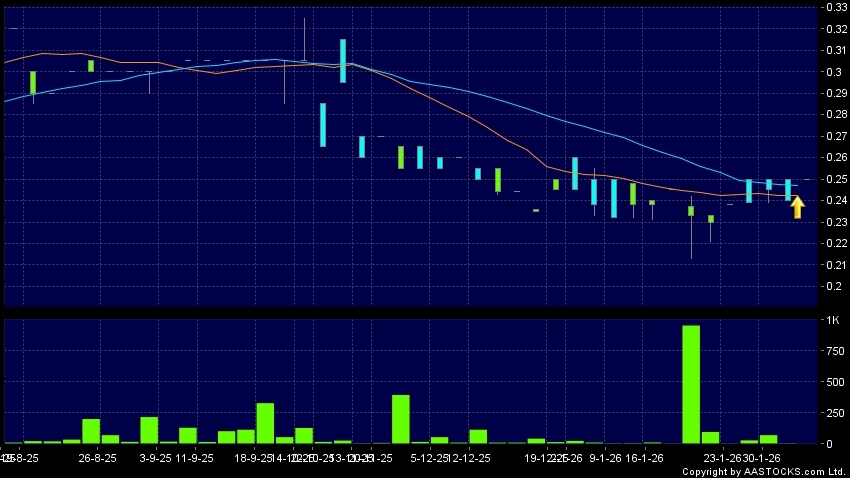Select the 26-8-25 date label
This screenshot has width=850, height=478.
coord(99,458)
